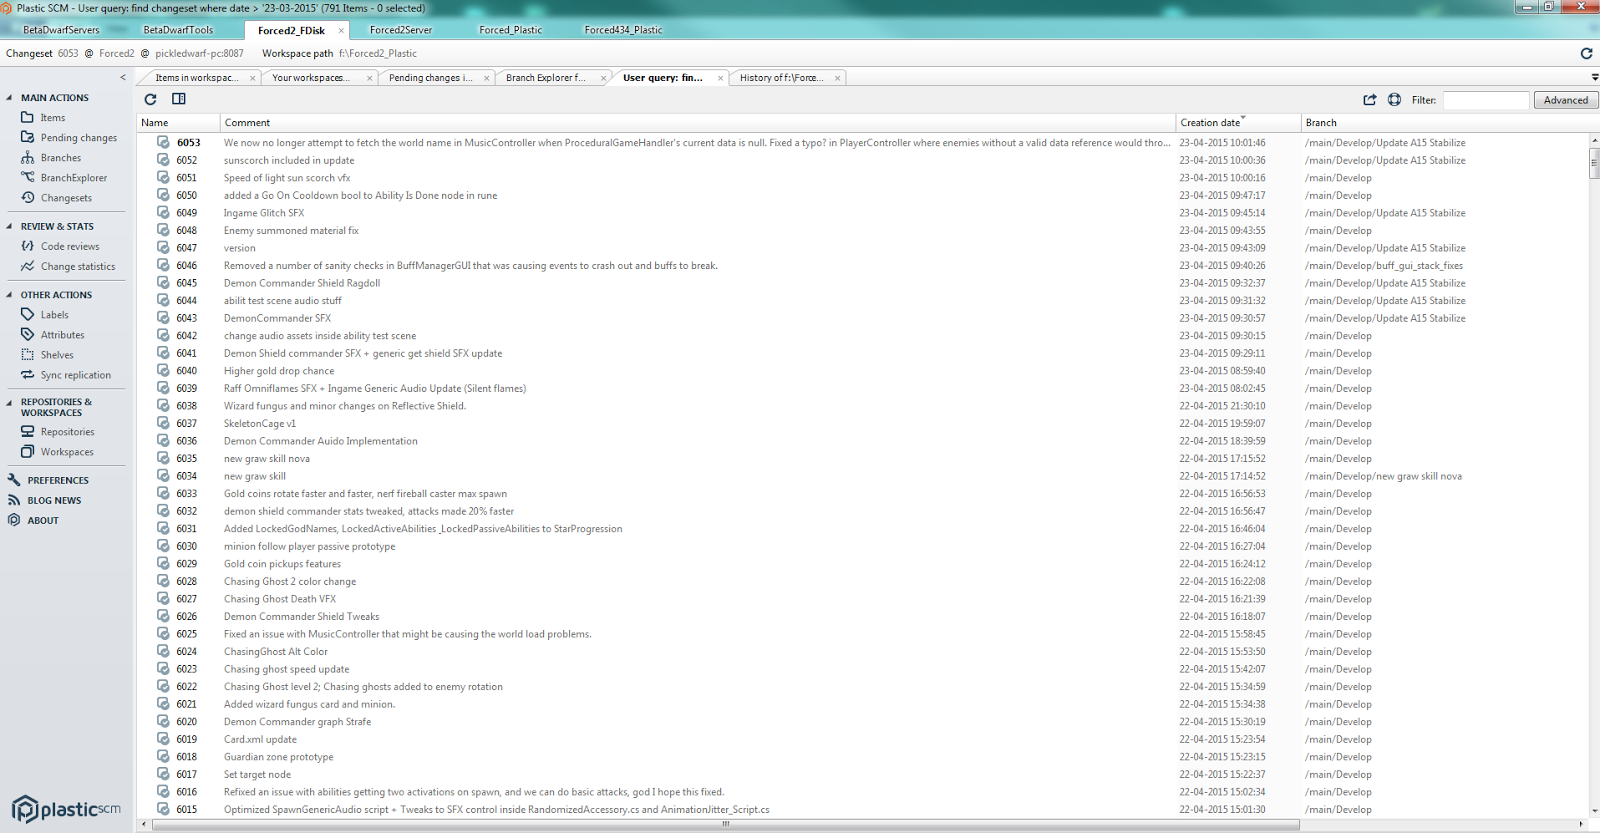The width and height of the screenshot is (1600, 833).
Task: Switch to Forced_Plastic workspace tab
Action: [x=510, y=30]
